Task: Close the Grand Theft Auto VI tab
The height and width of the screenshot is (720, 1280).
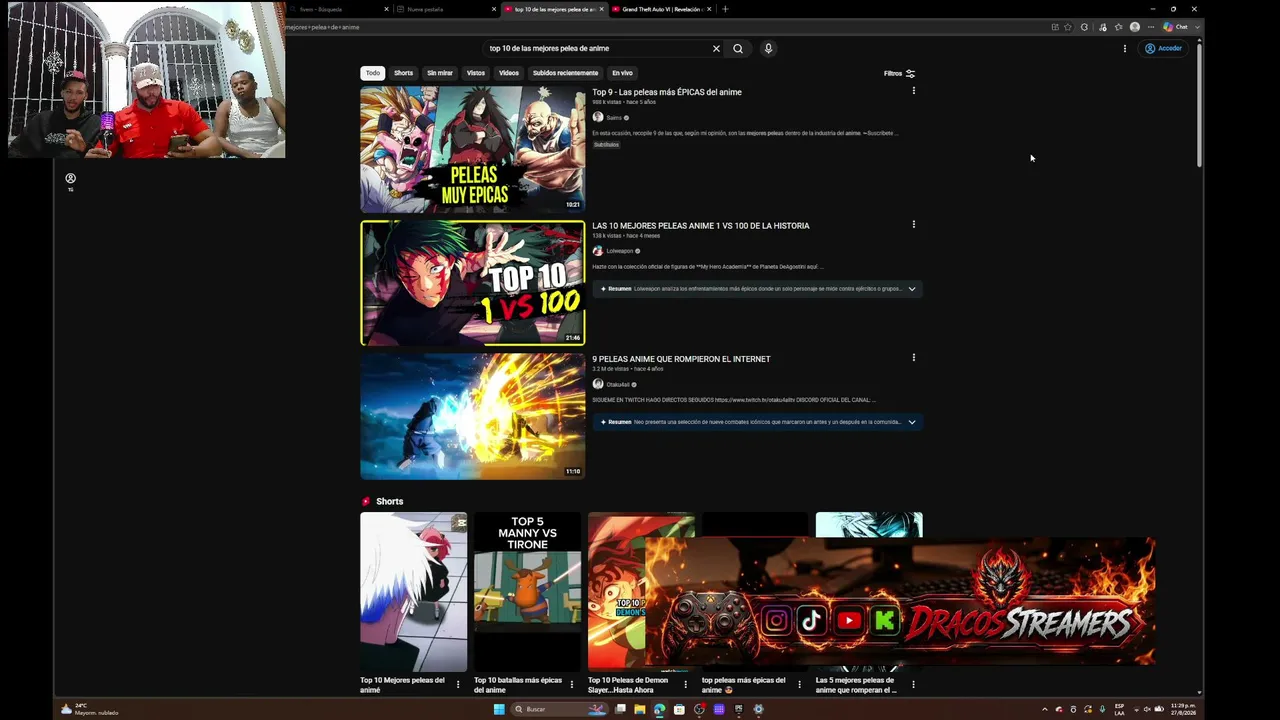Action: [x=709, y=9]
